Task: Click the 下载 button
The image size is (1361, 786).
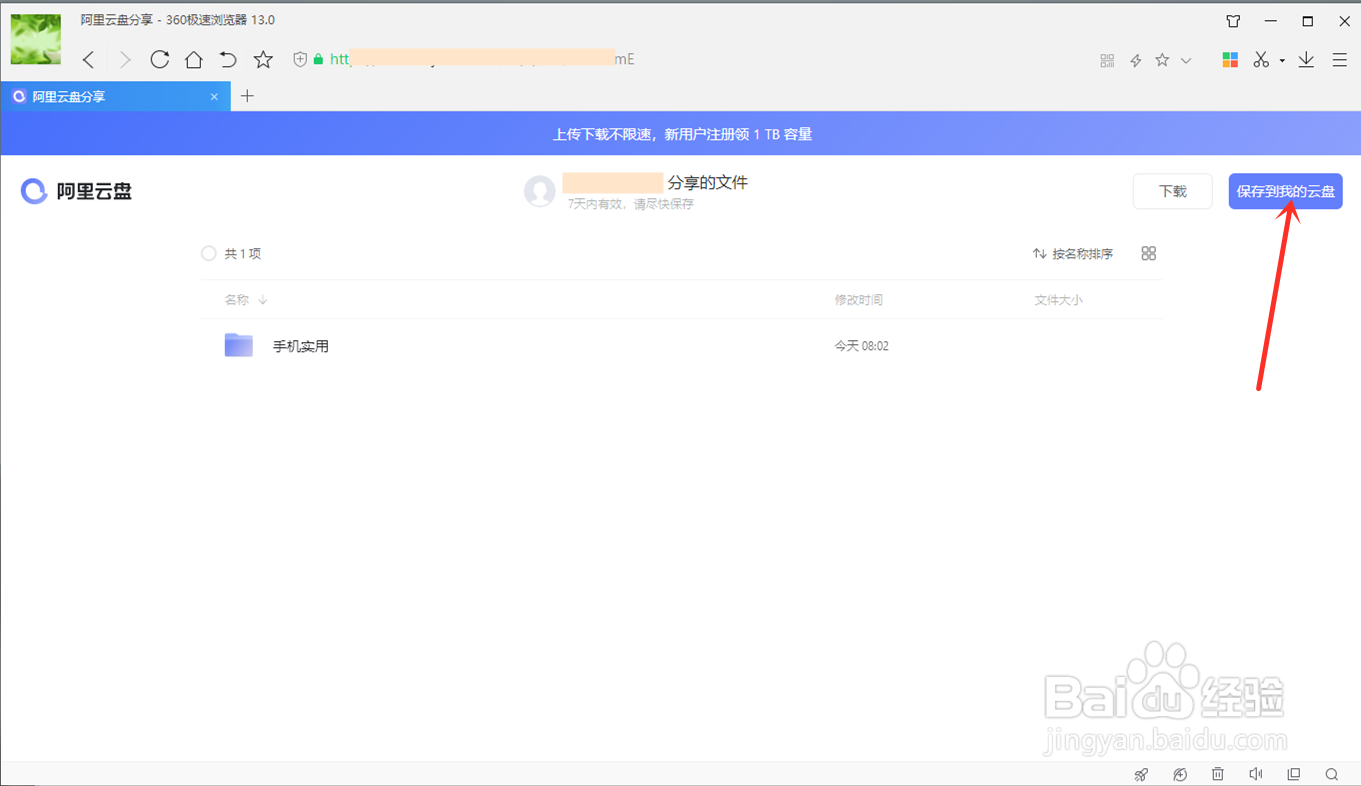Action: [1173, 191]
